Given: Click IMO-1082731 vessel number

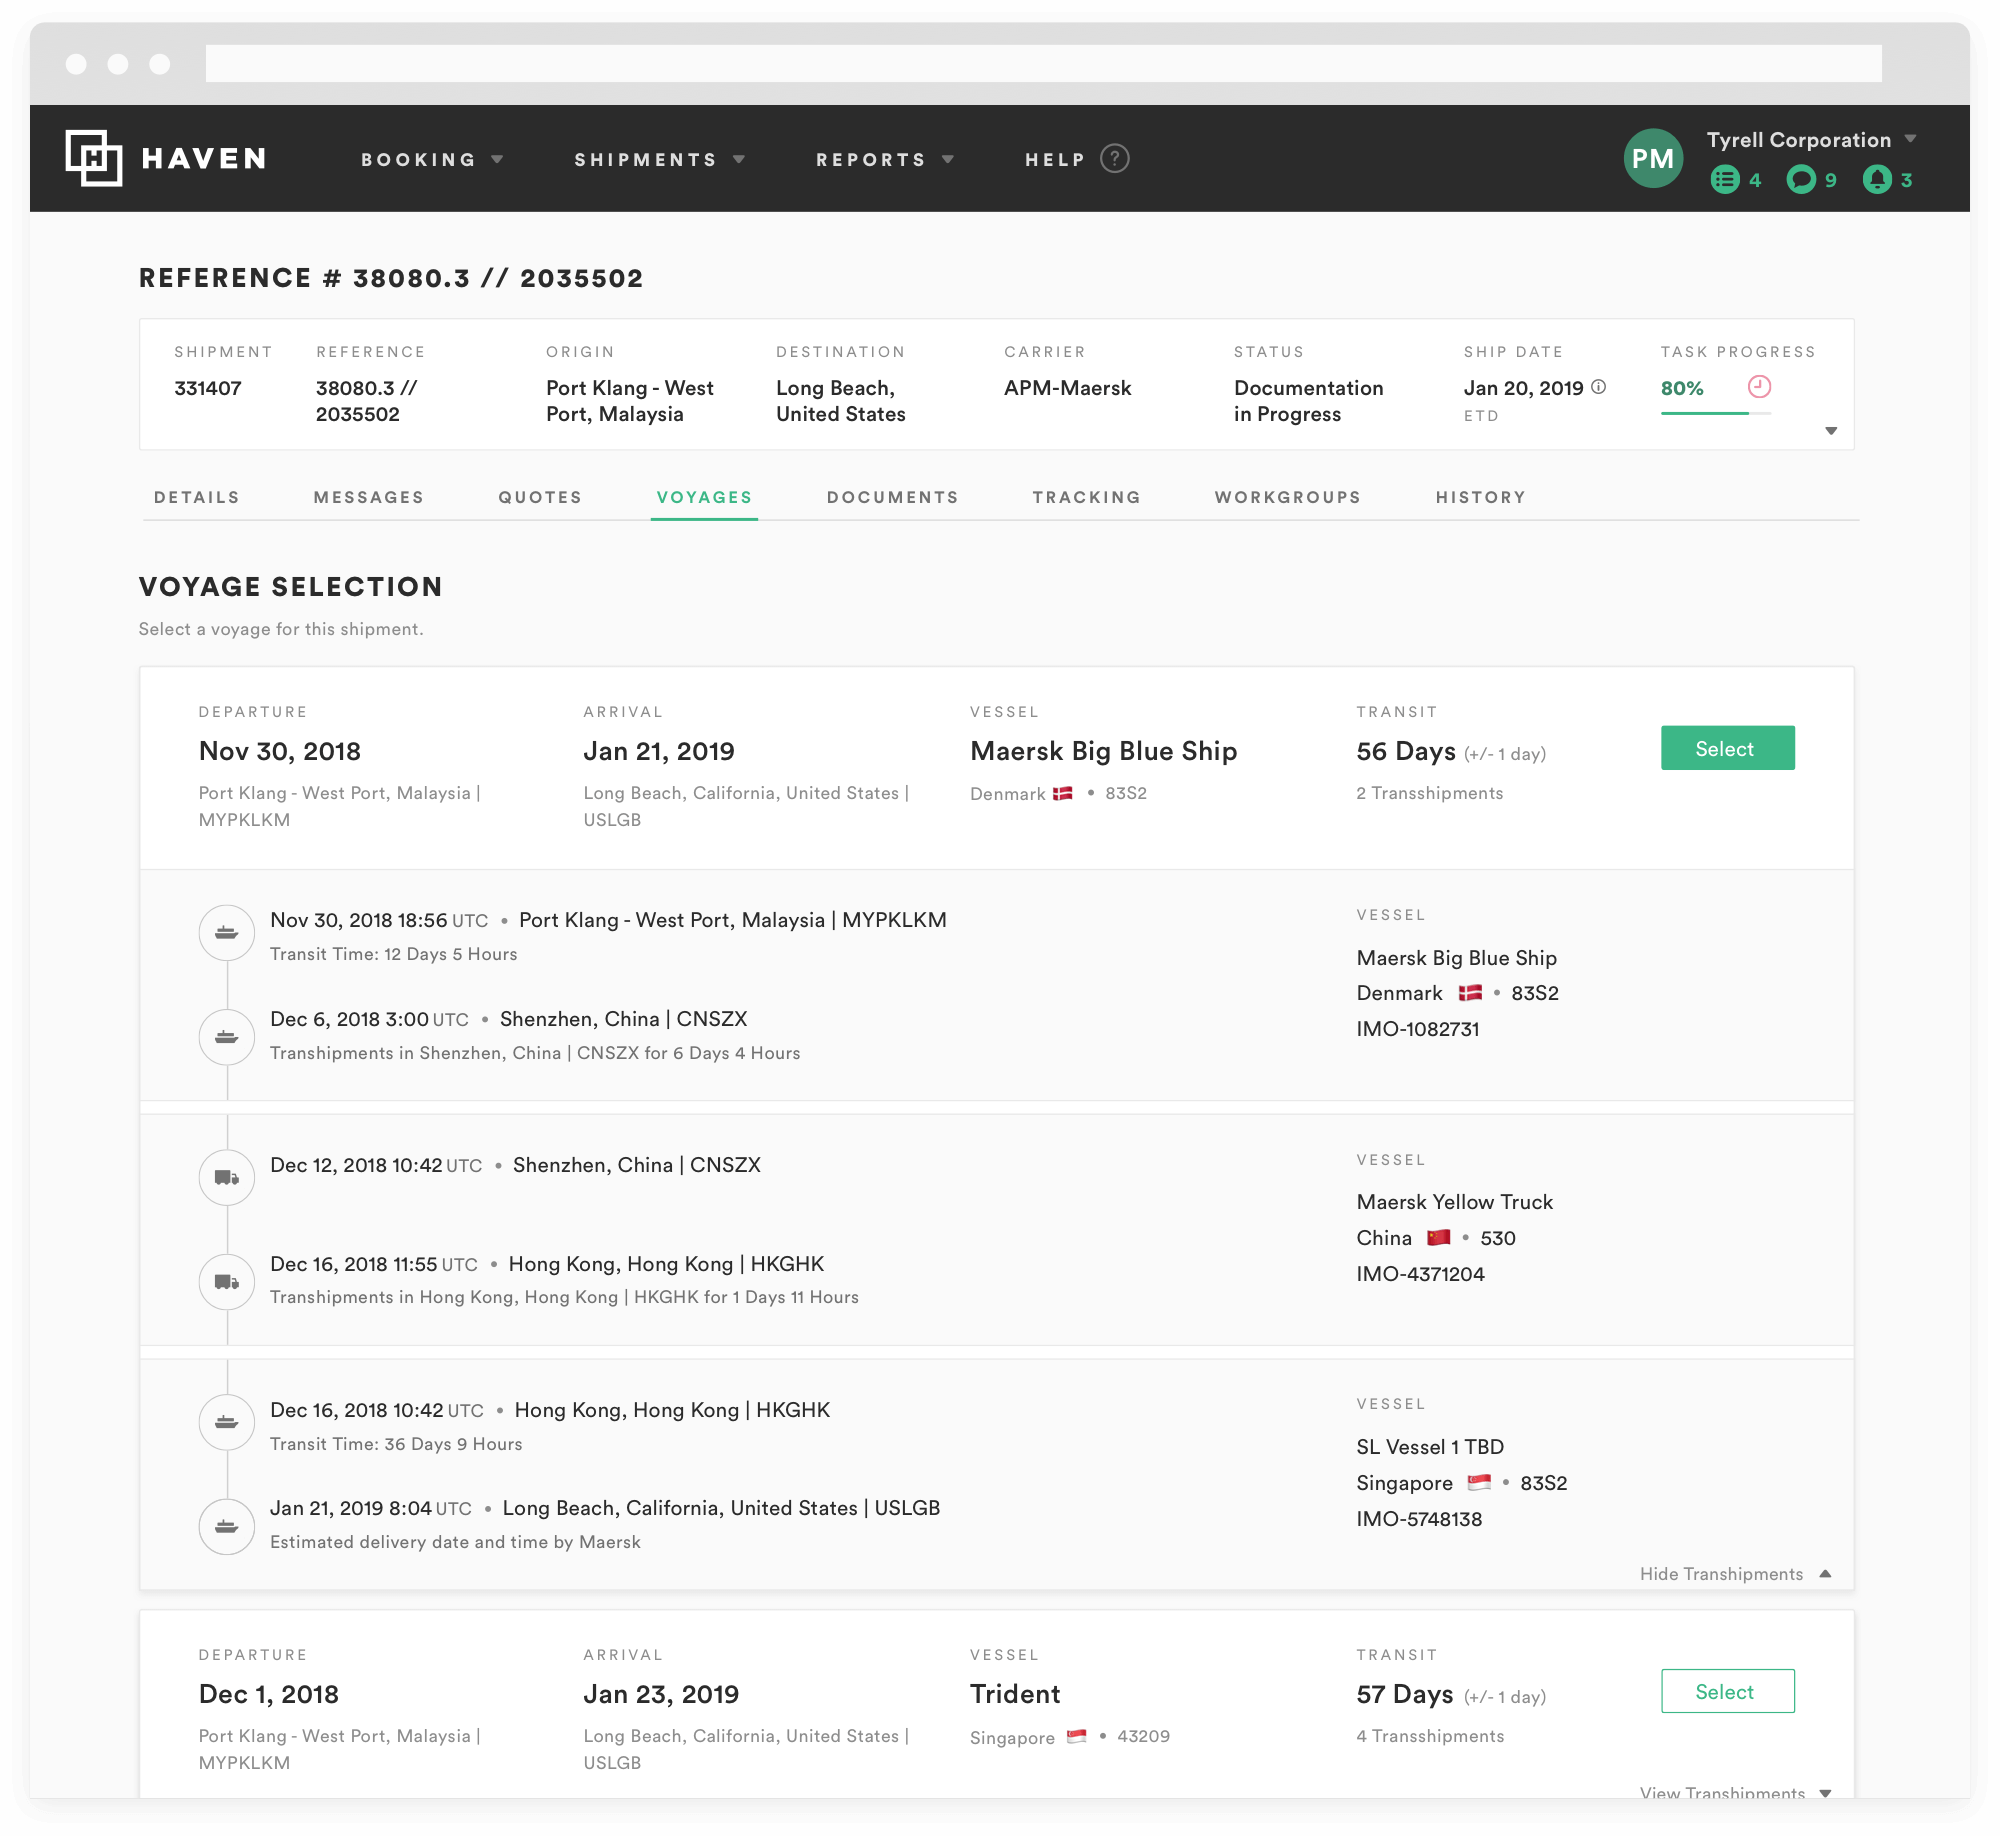Looking at the screenshot, I should 1418,1029.
